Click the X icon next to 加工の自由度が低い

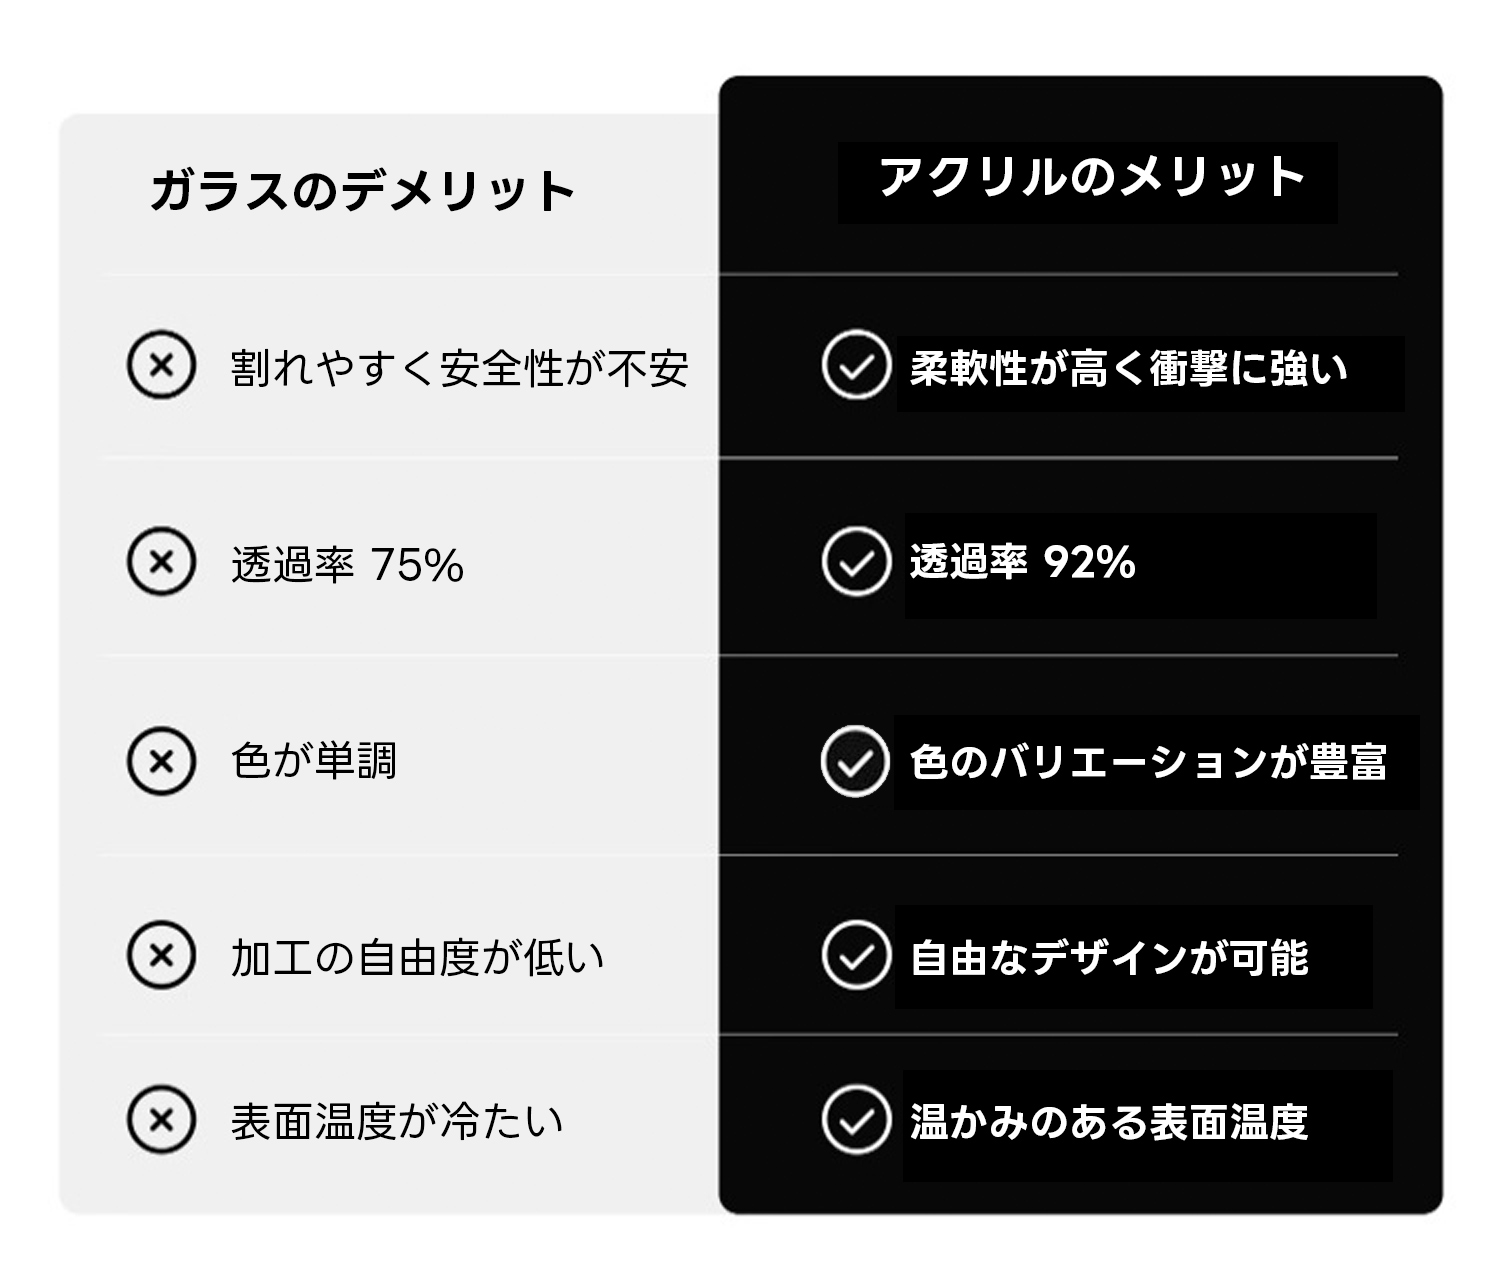[161, 955]
